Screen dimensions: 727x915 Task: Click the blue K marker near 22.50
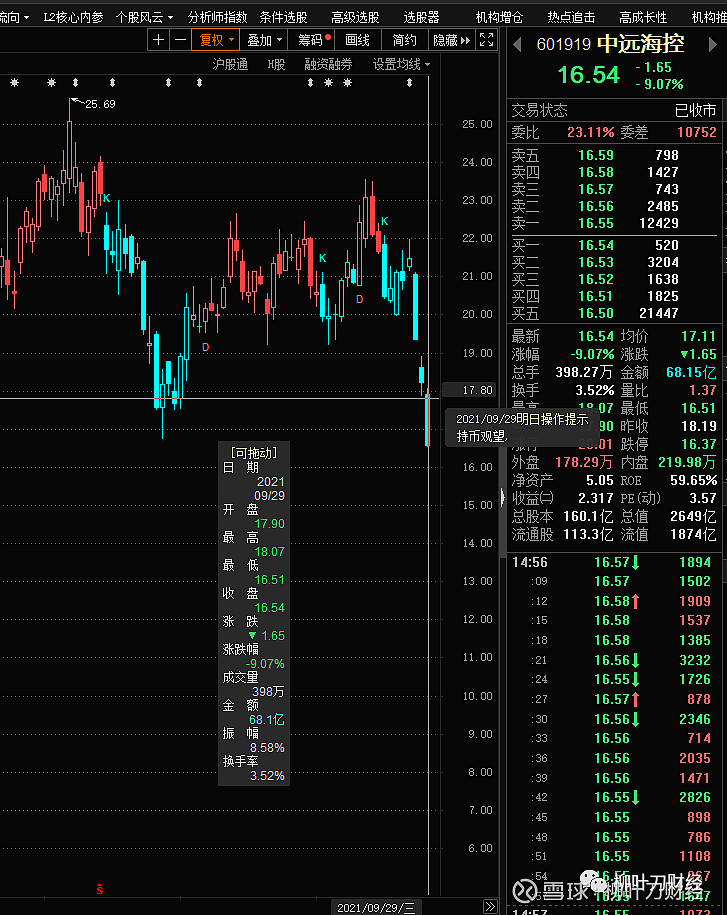(385, 221)
